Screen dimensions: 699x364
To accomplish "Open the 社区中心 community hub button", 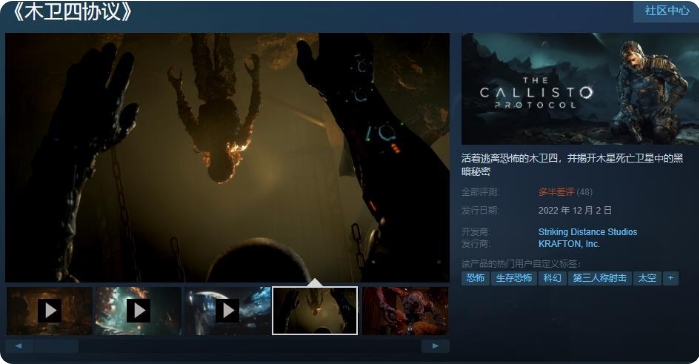I will coord(666,11).
